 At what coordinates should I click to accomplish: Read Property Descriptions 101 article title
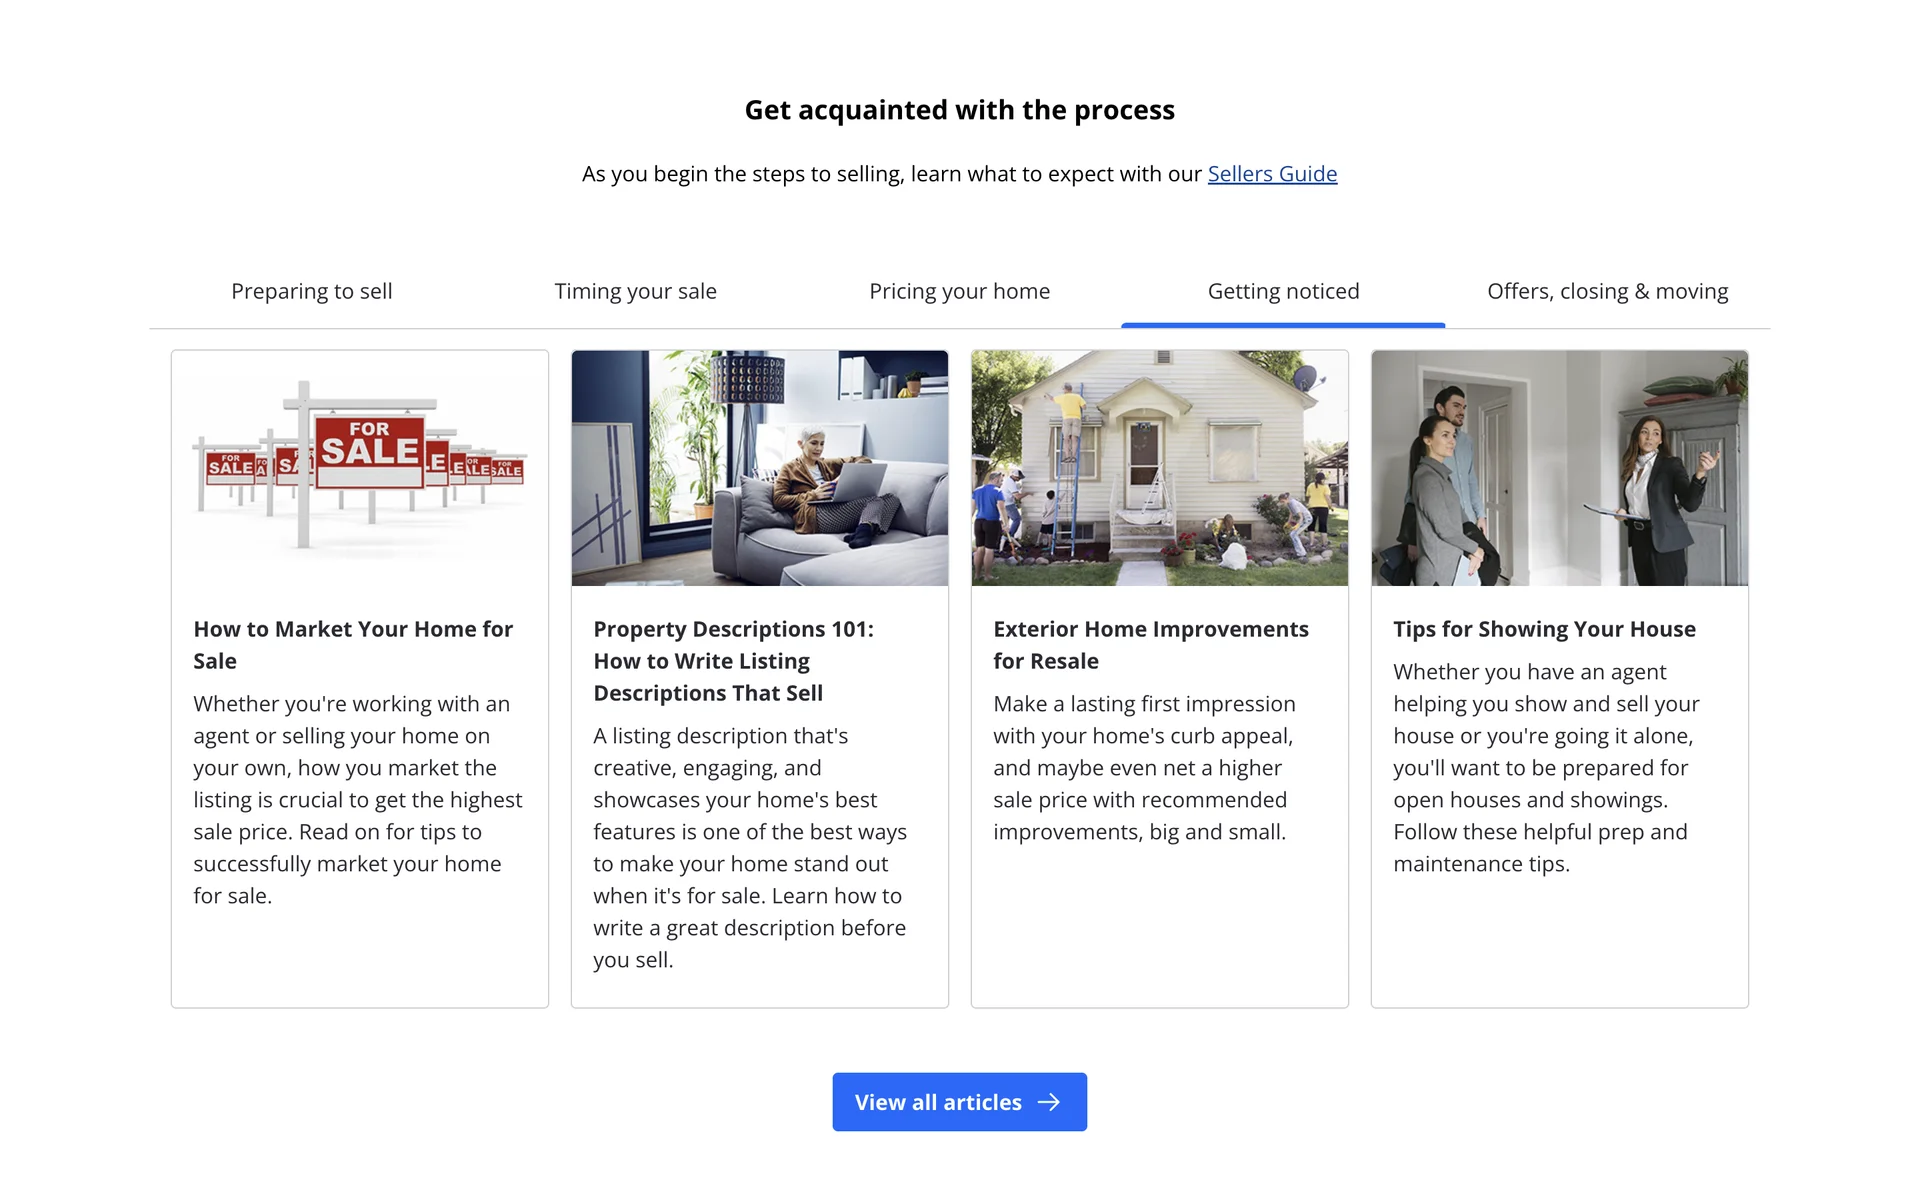(733, 661)
